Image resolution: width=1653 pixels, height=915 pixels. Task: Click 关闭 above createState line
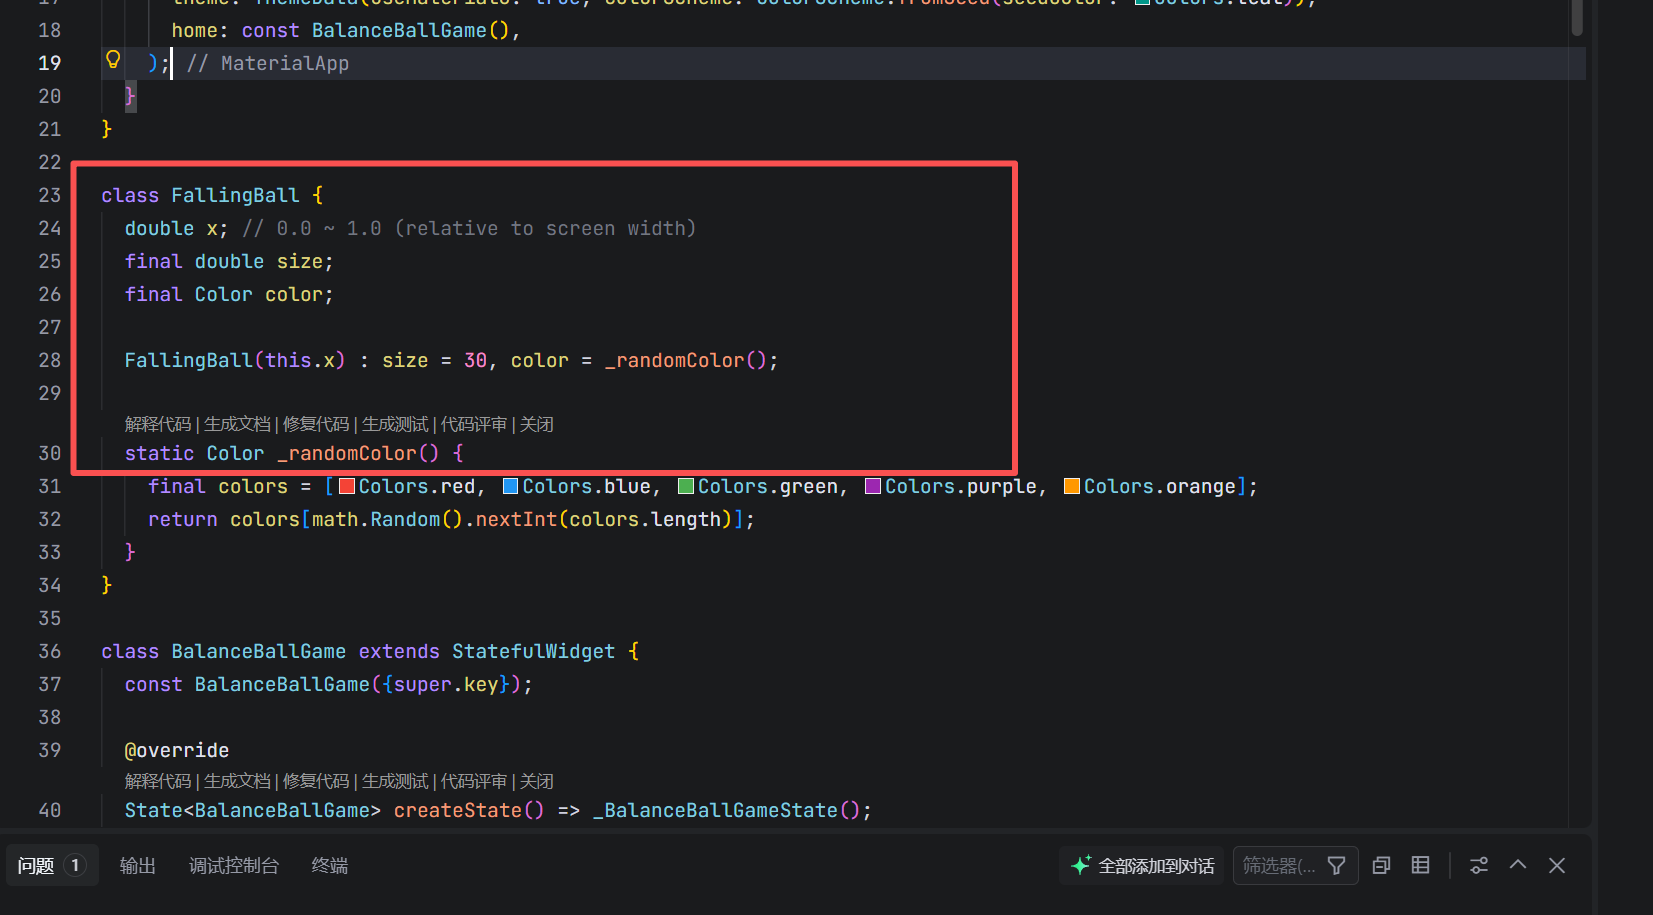click(x=537, y=781)
